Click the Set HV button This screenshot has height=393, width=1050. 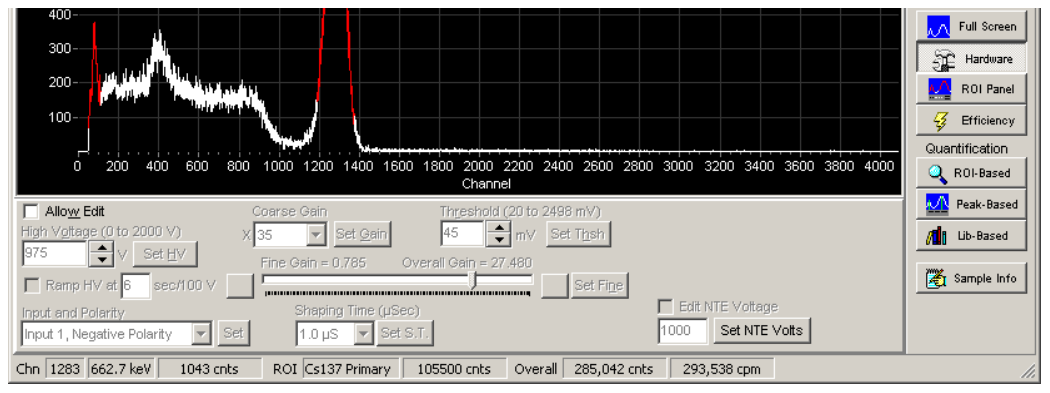point(165,254)
